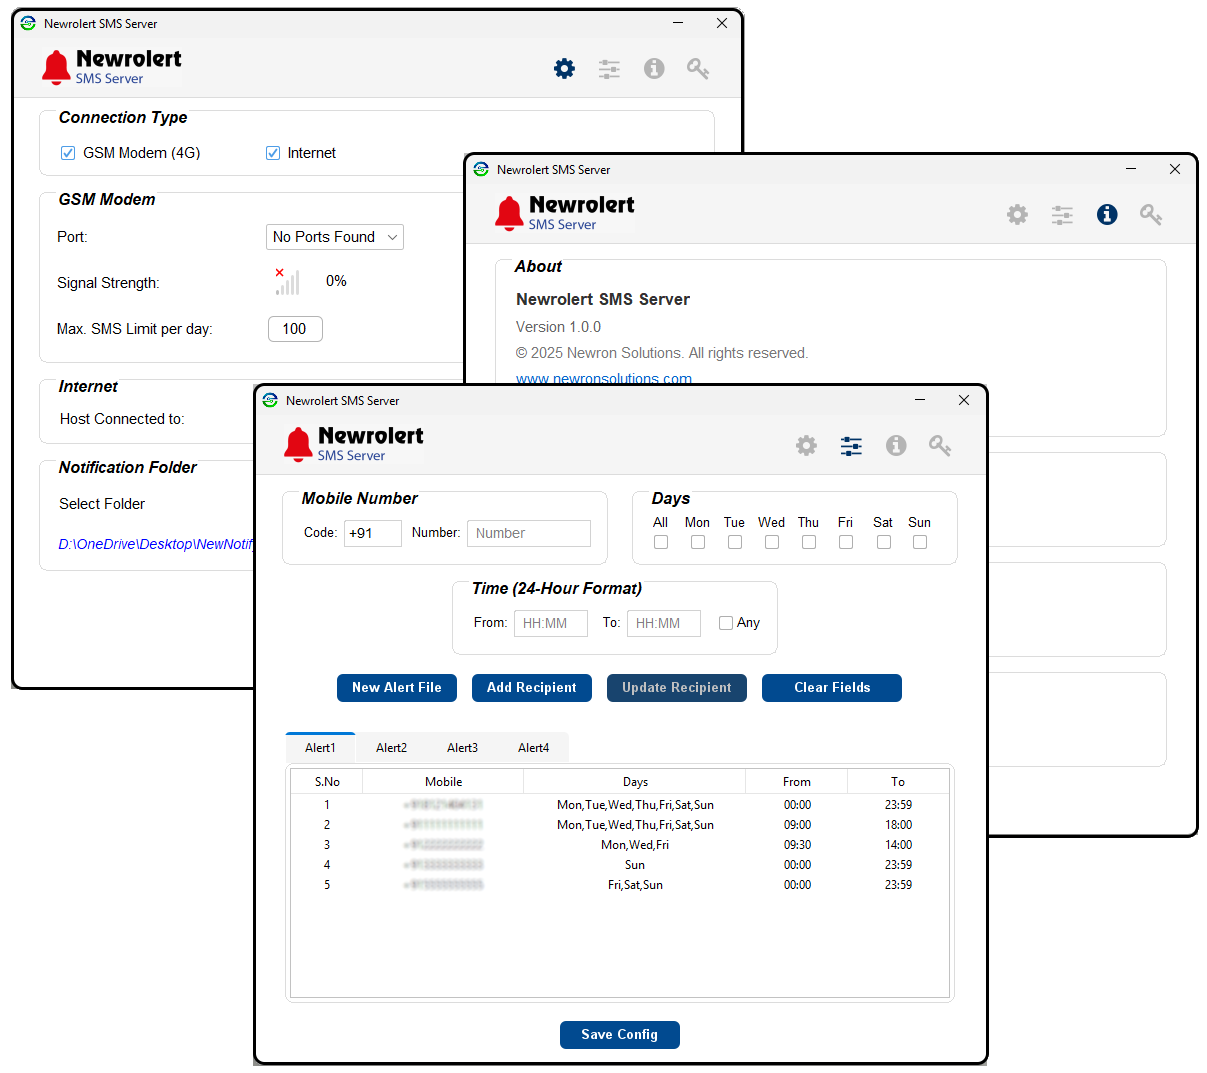Go to the Alert4 tab
1207x1073 pixels.
tap(533, 748)
